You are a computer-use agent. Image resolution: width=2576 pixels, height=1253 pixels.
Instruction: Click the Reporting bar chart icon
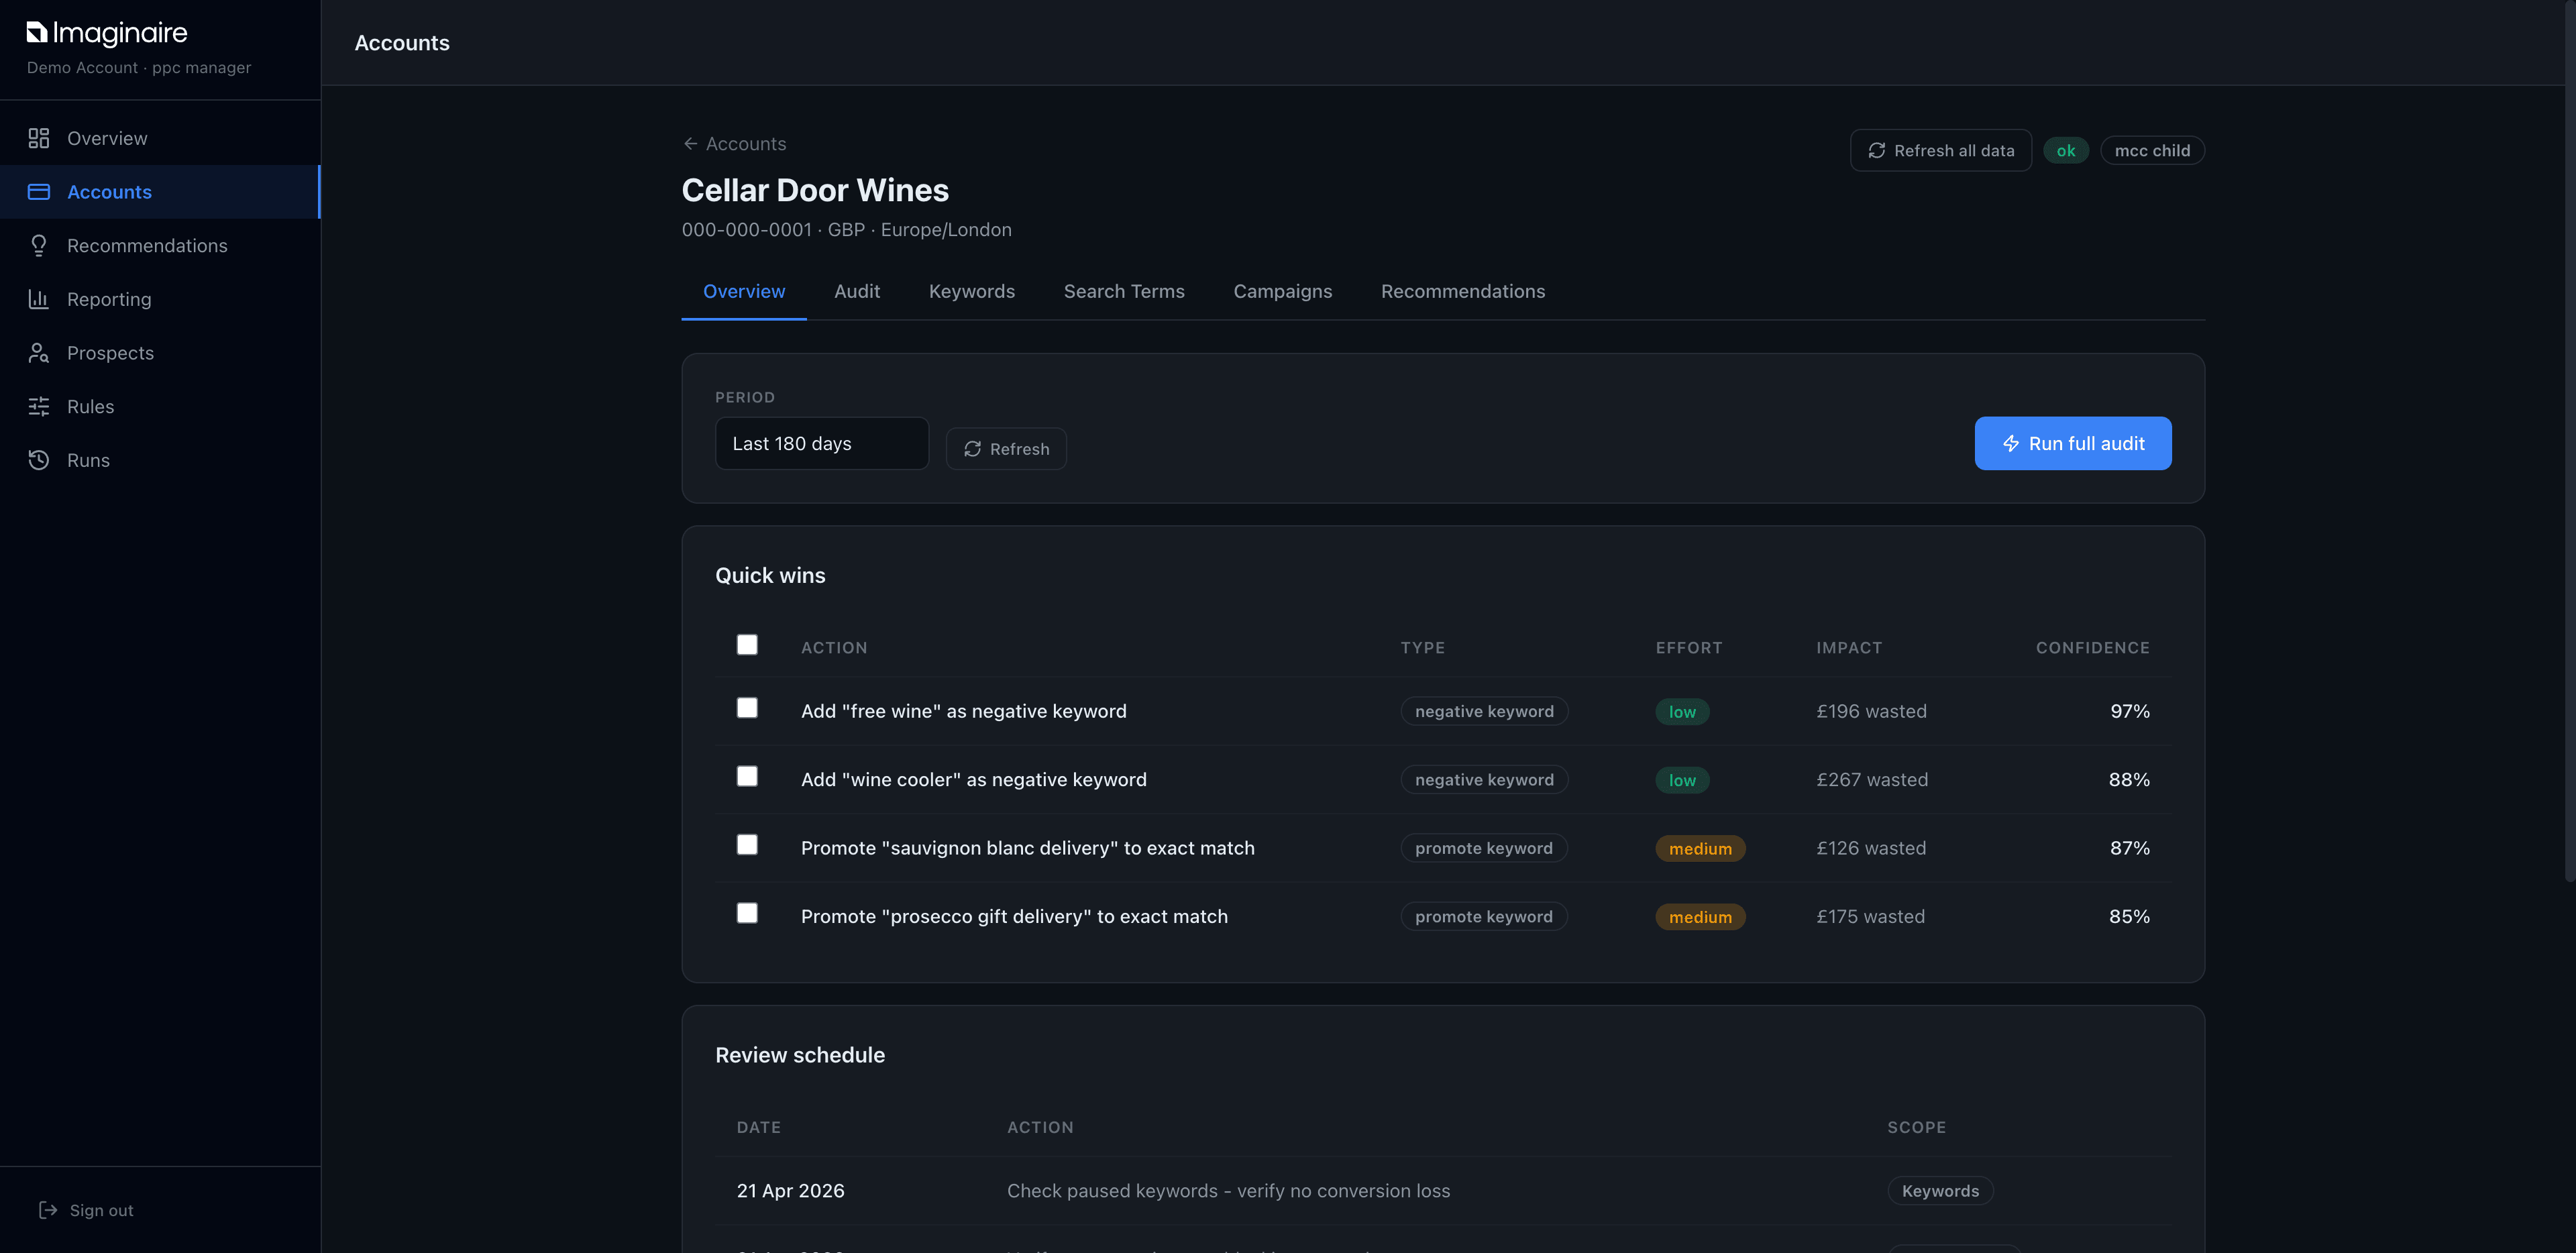pyautogui.click(x=39, y=299)
